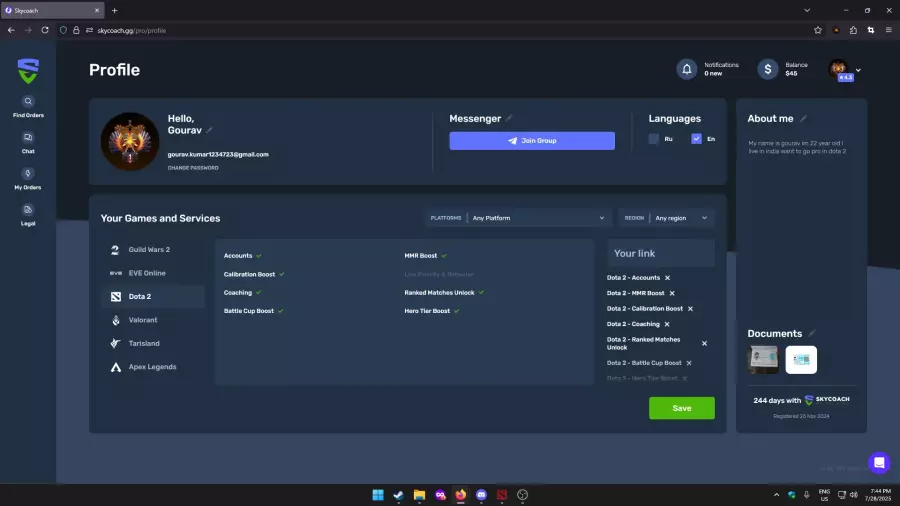Image resolution: width=900 pixels, height=506 pixels.
Task: Go back in browser
Action: (11, 30)
